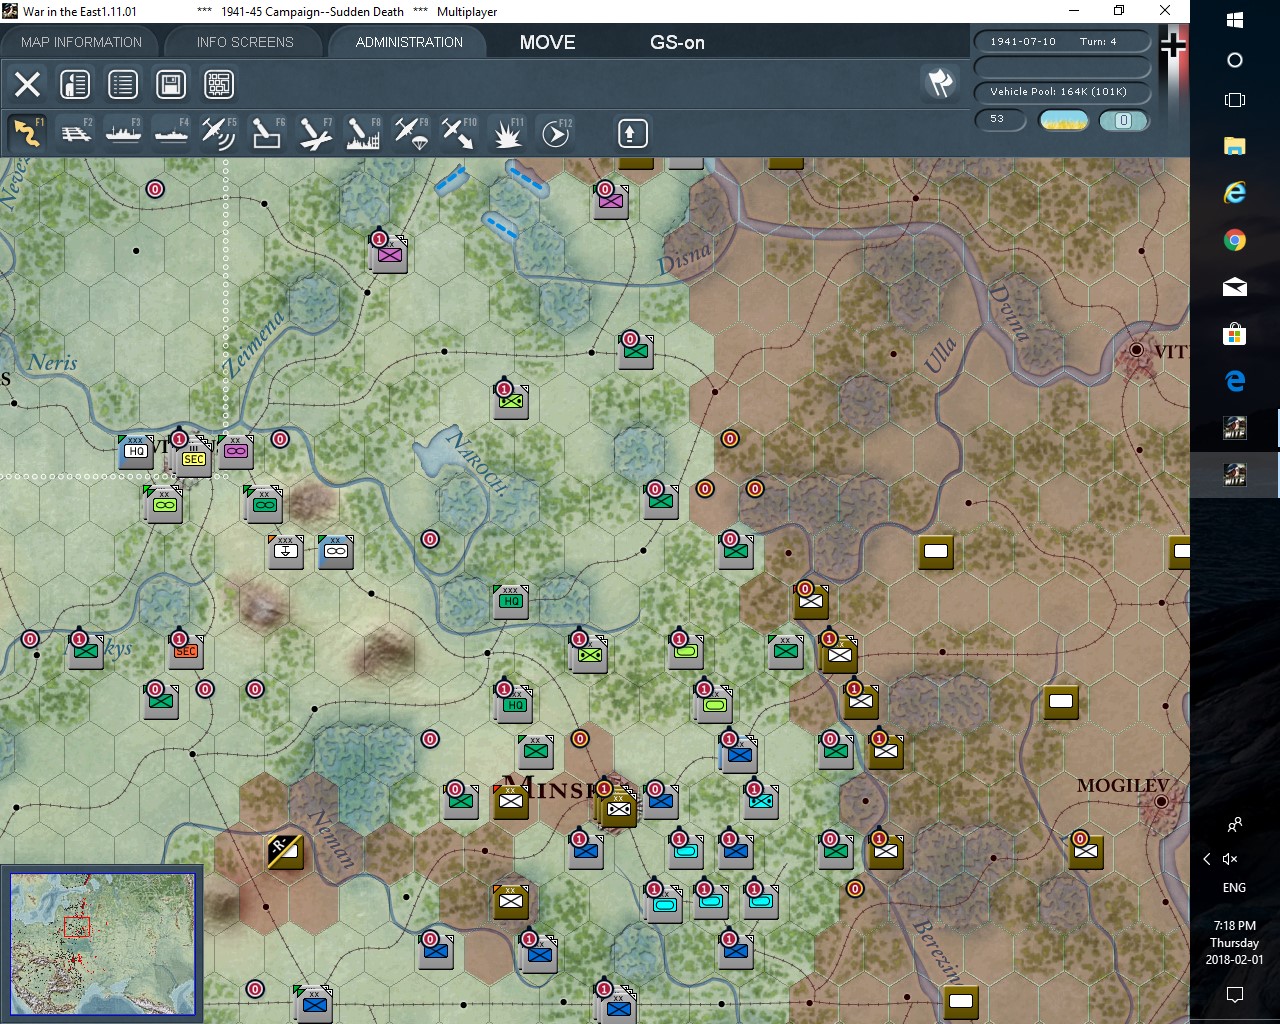Save the game with the floppy disk icon

coord(171,84)
